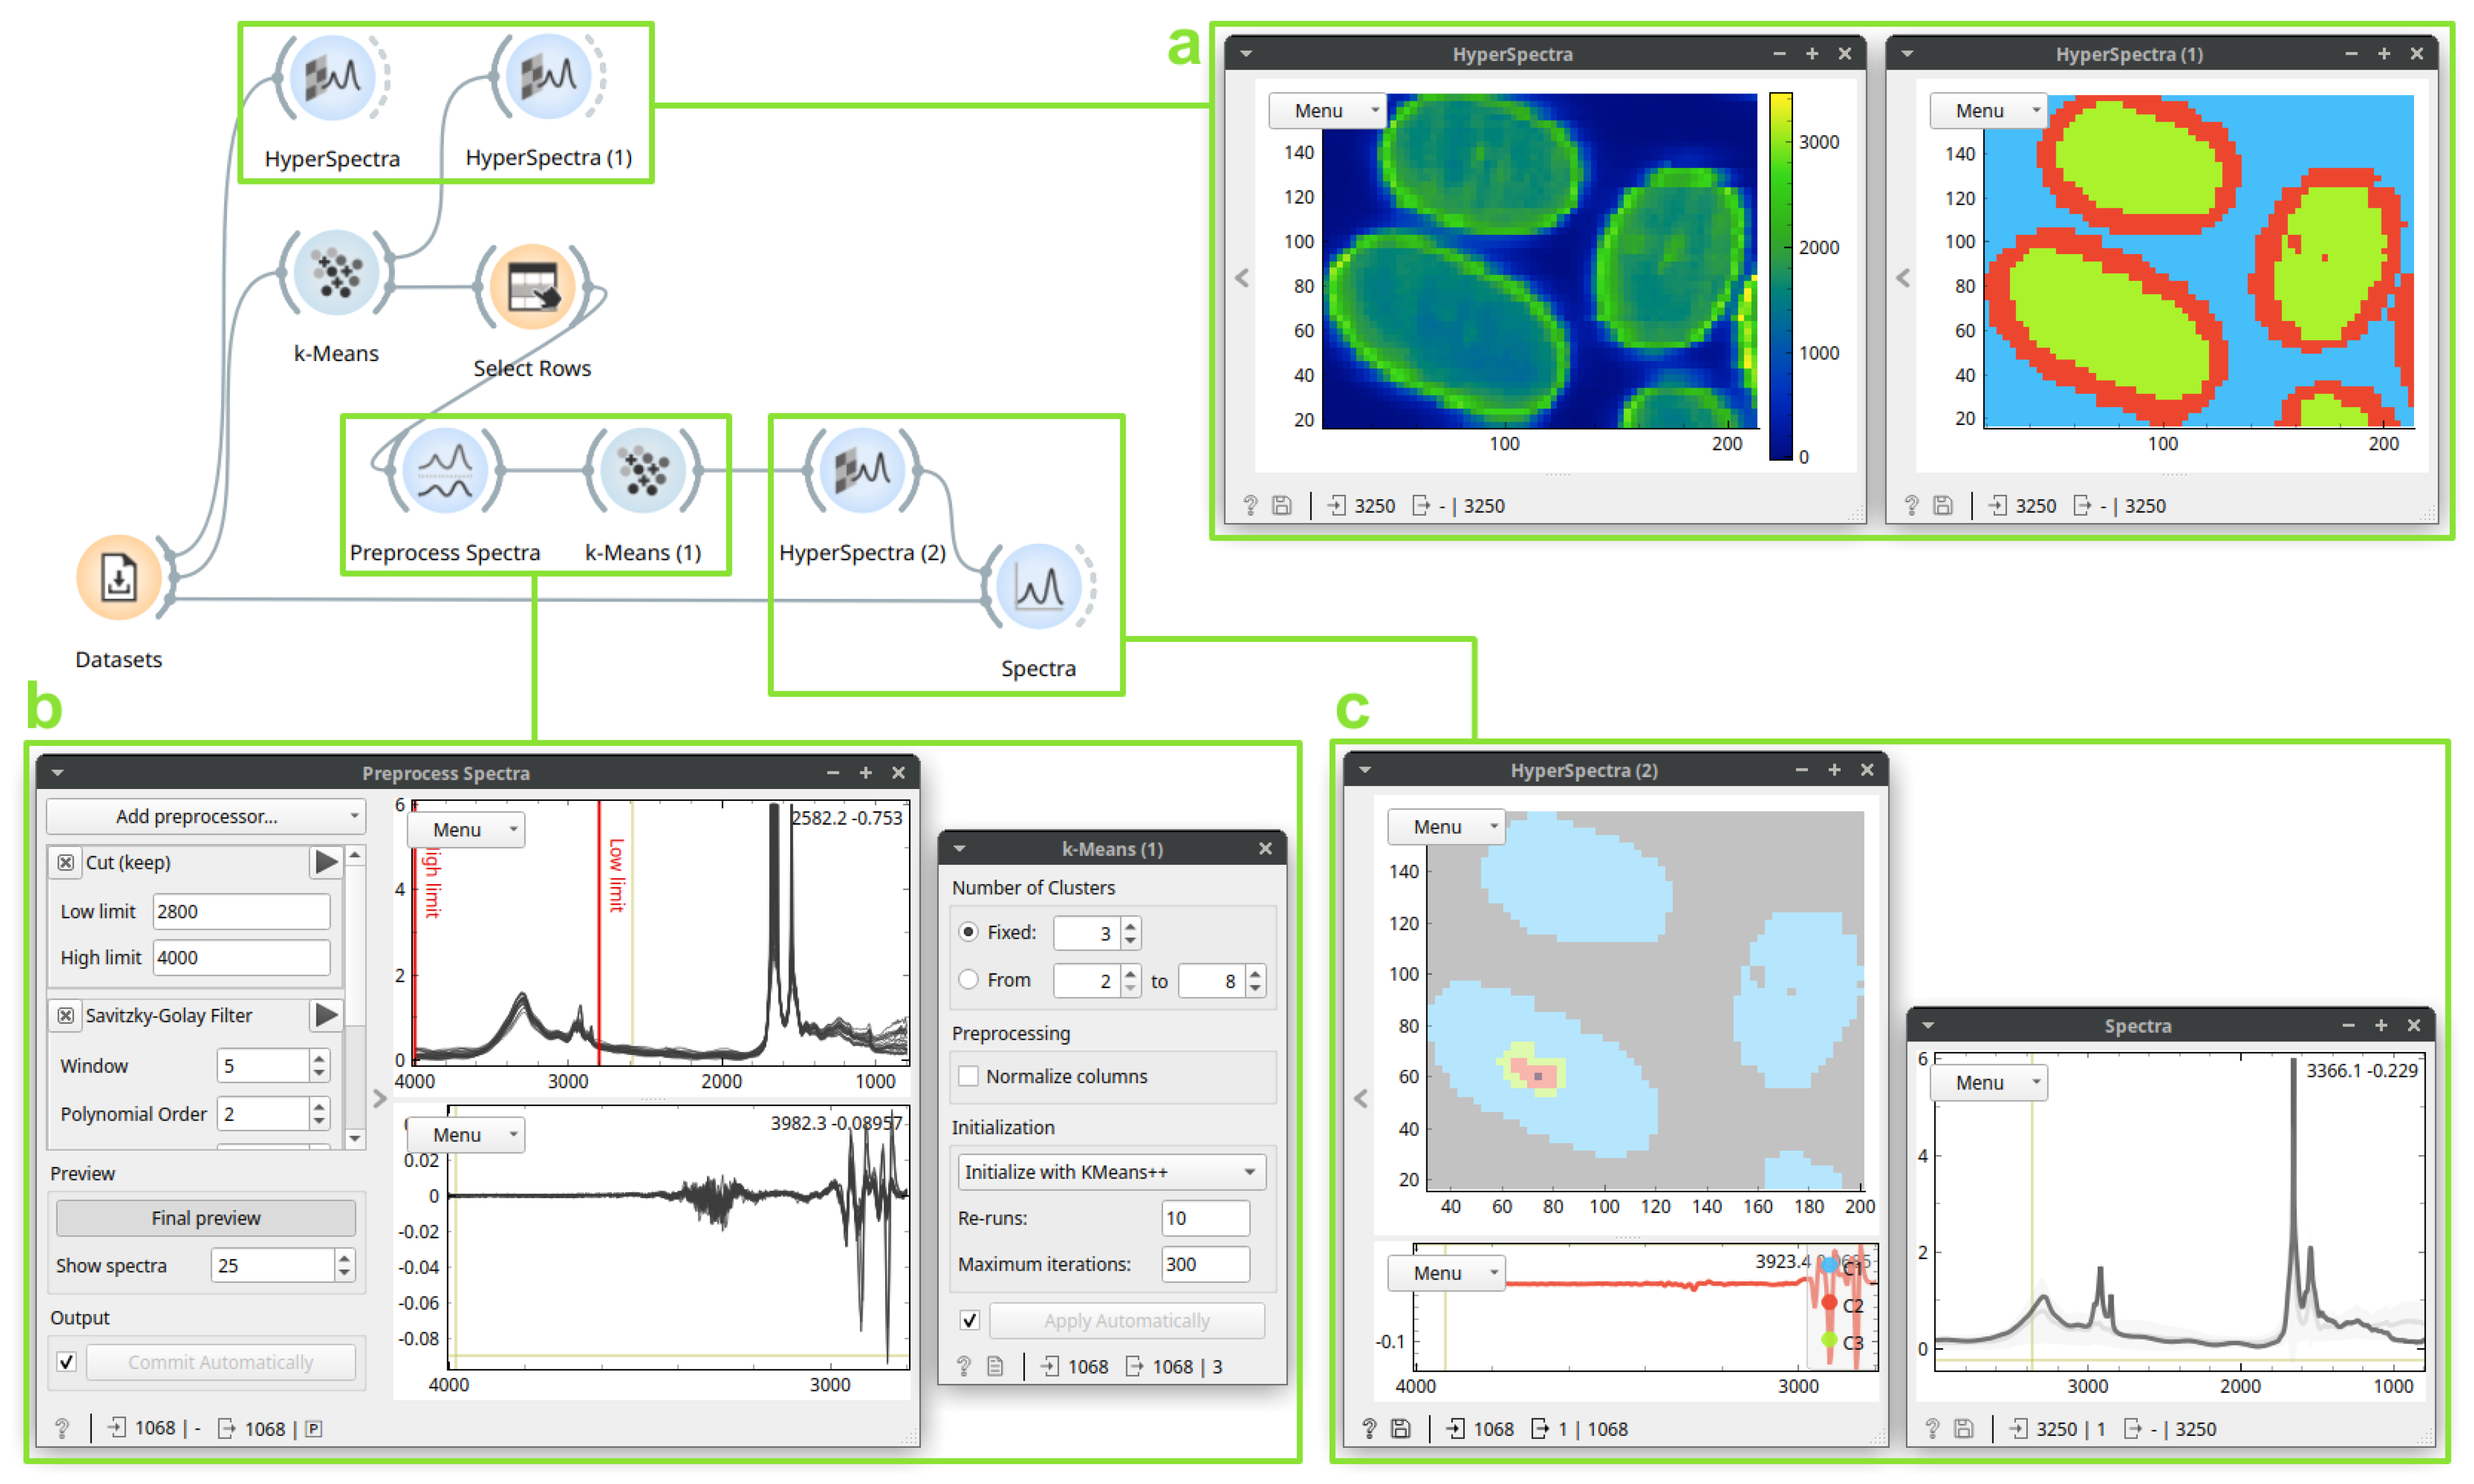The width and height of the screenshot is (2474, 1484).
Task: Open help in the HyperSpectra window
Action: (x=1250, y=506)
